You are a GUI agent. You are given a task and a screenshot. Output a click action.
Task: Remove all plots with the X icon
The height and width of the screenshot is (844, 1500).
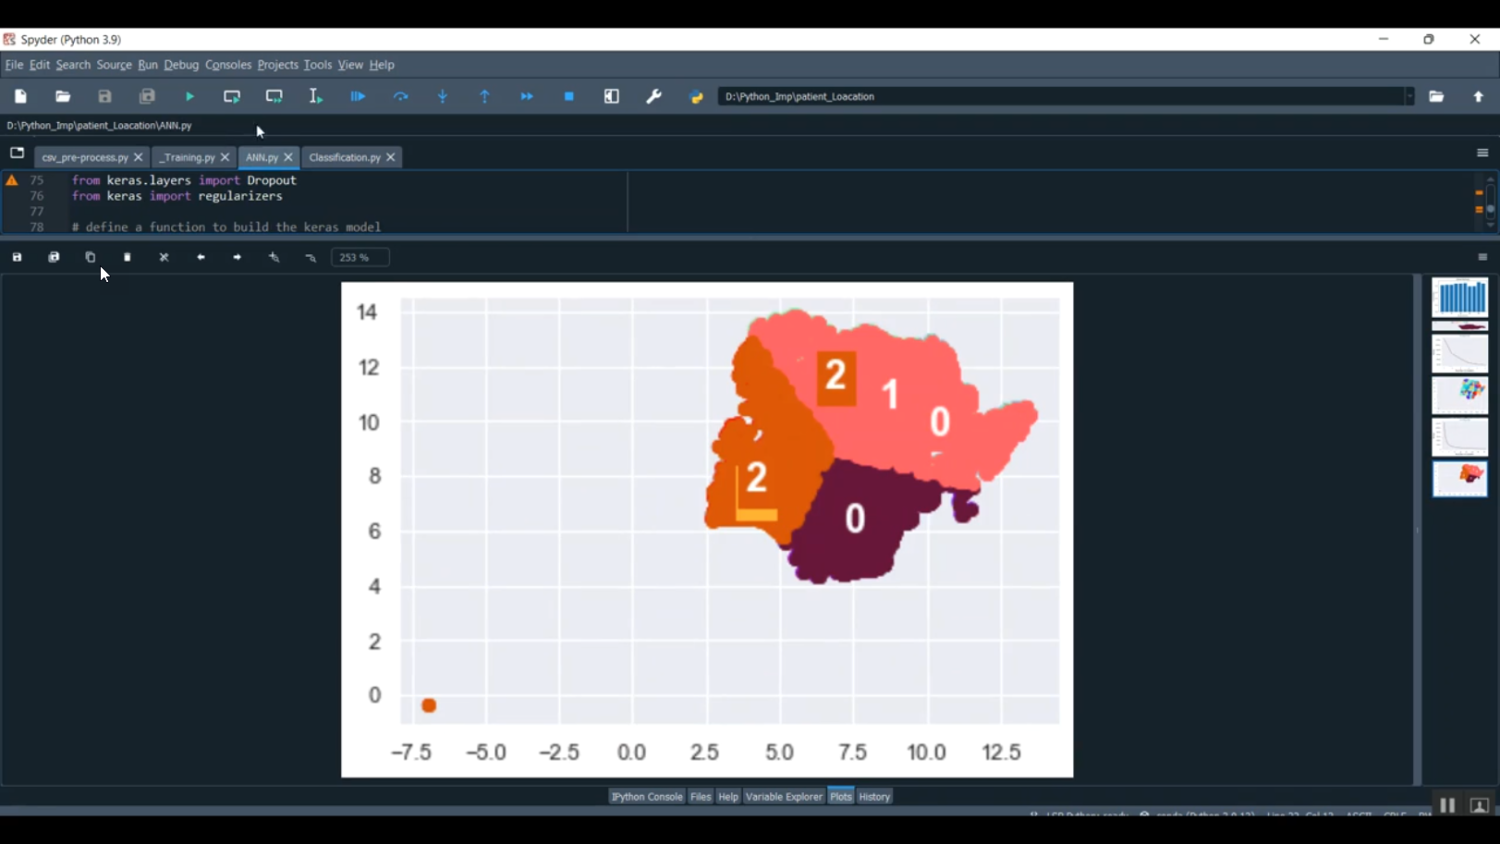point(164,258)
